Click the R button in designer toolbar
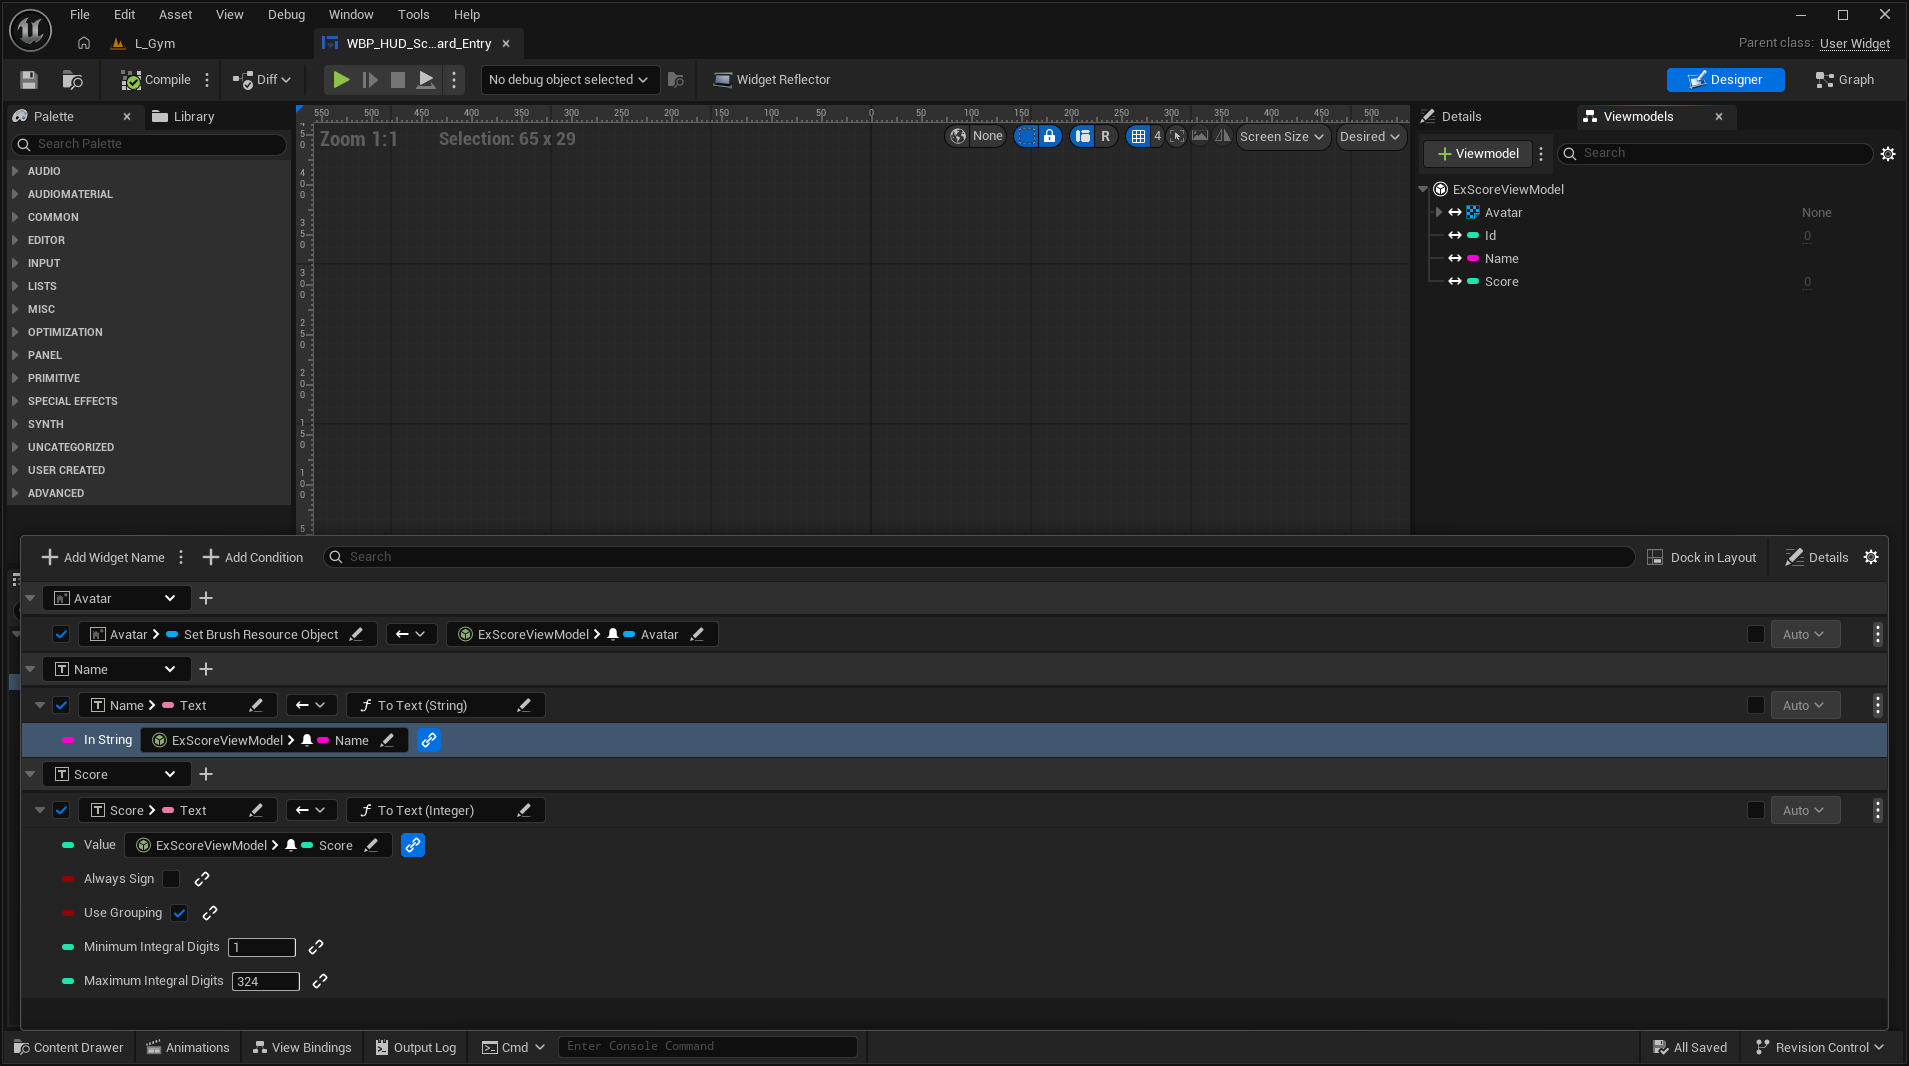Screen dimensions: 1909x1066 pos(1105,137)
